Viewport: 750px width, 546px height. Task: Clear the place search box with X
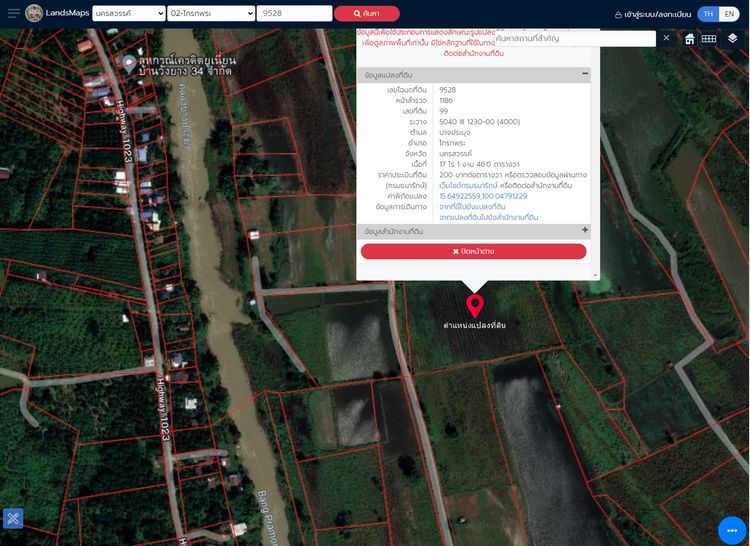coord(667,38)
